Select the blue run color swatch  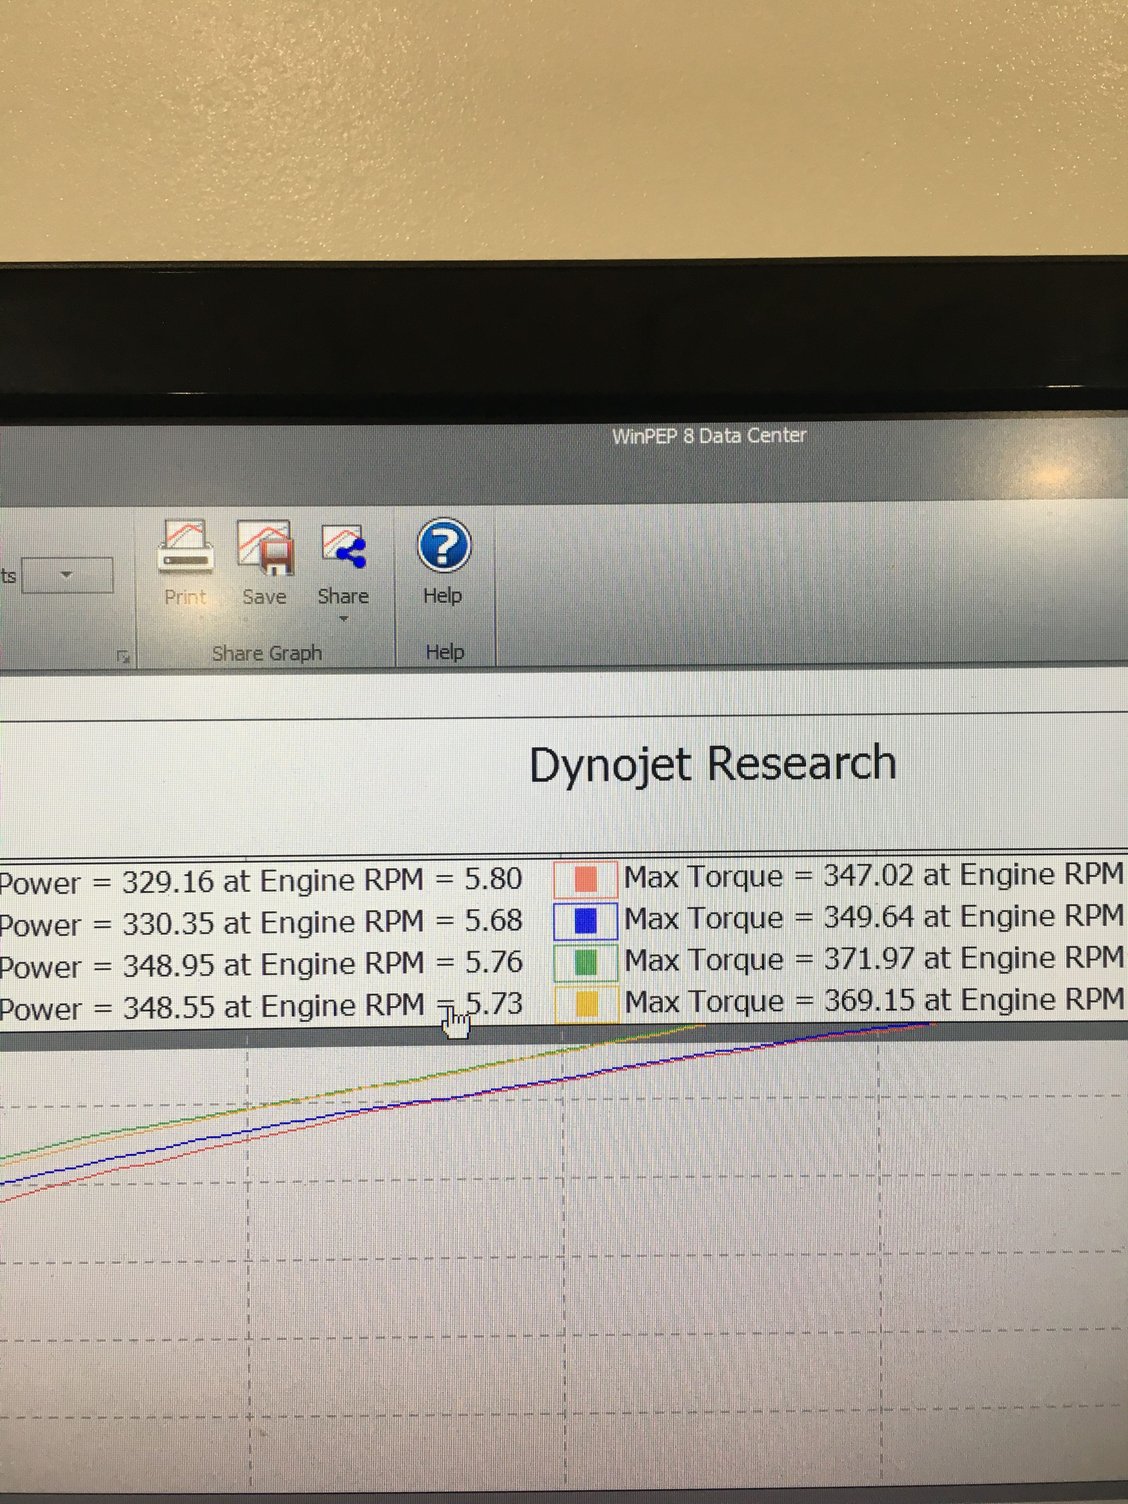pos(585,920)
